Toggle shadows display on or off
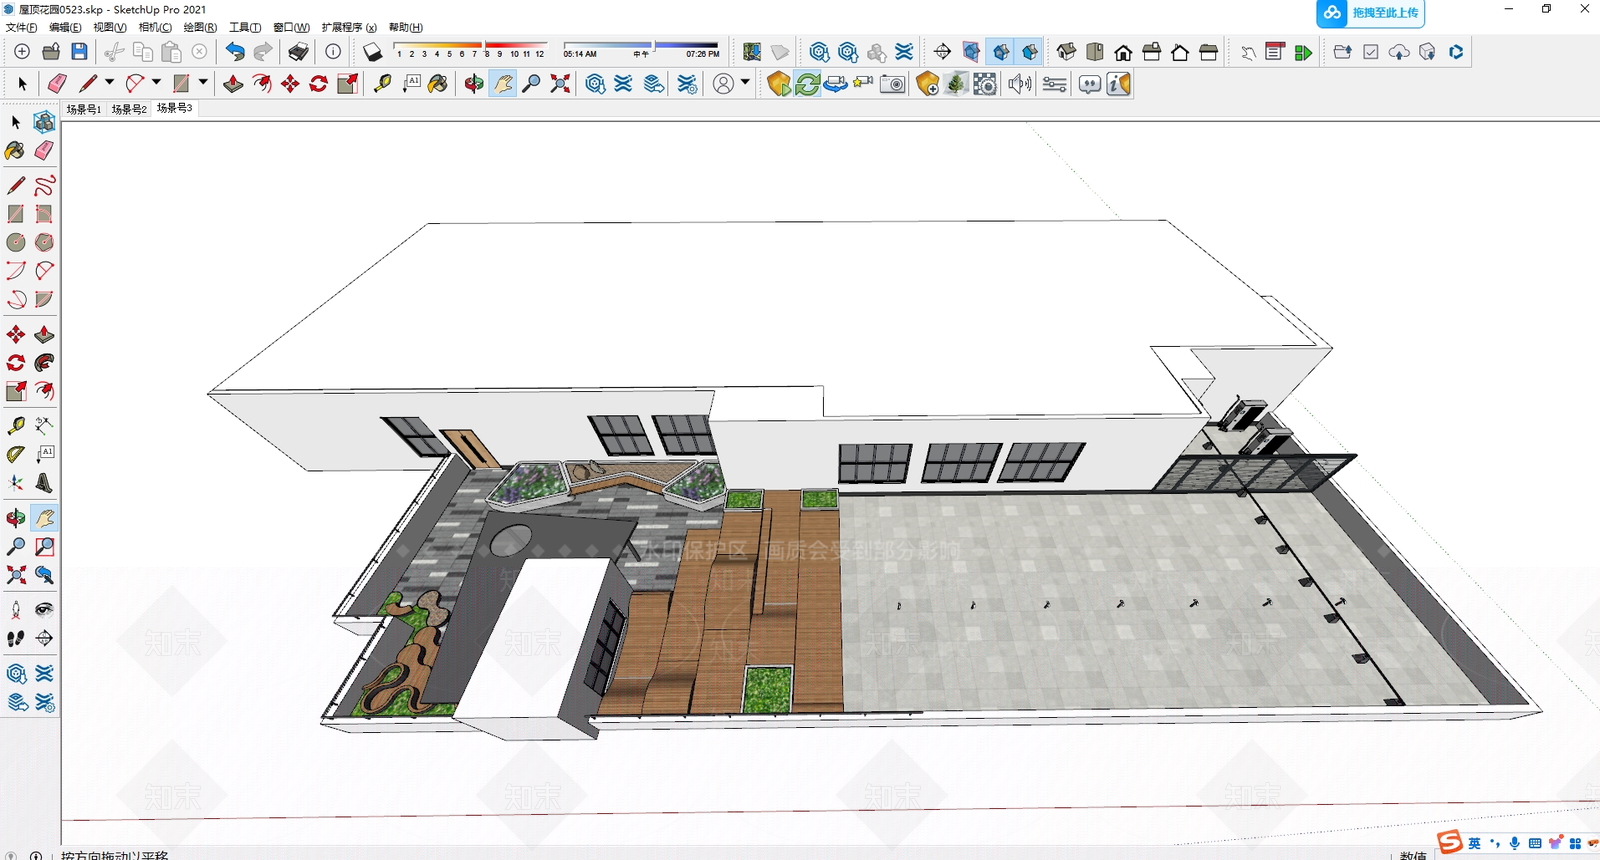The image size is (1600, 860). (x=373, y=52)
